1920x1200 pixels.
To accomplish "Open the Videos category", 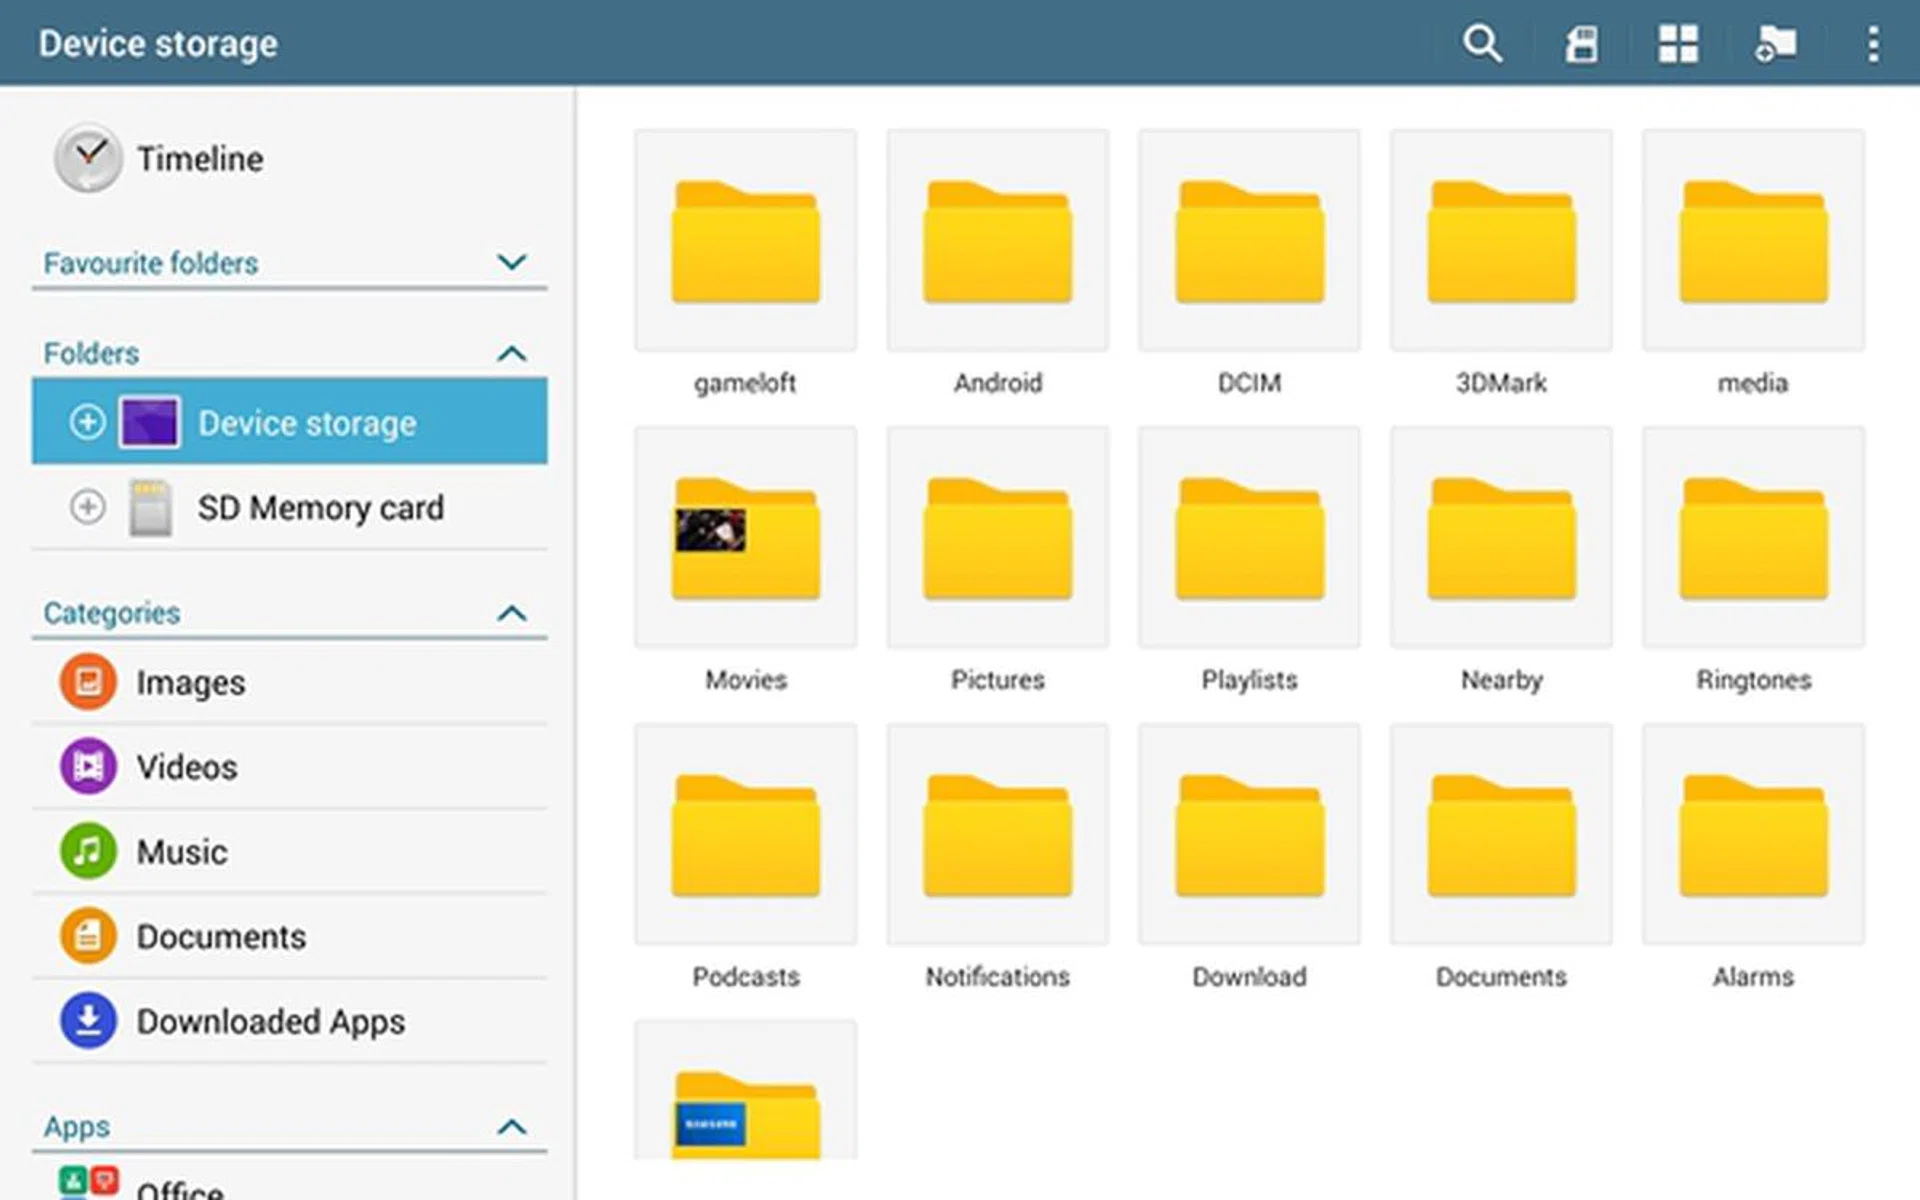I will pos(186,767).
